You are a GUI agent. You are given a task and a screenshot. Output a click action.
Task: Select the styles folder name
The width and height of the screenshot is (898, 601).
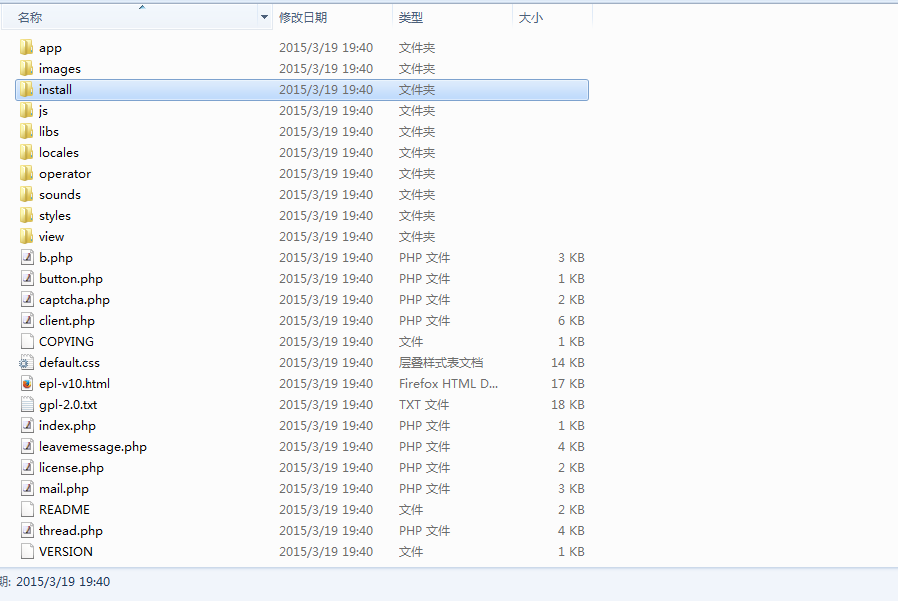pyautogui.click(x=55, y=216)
